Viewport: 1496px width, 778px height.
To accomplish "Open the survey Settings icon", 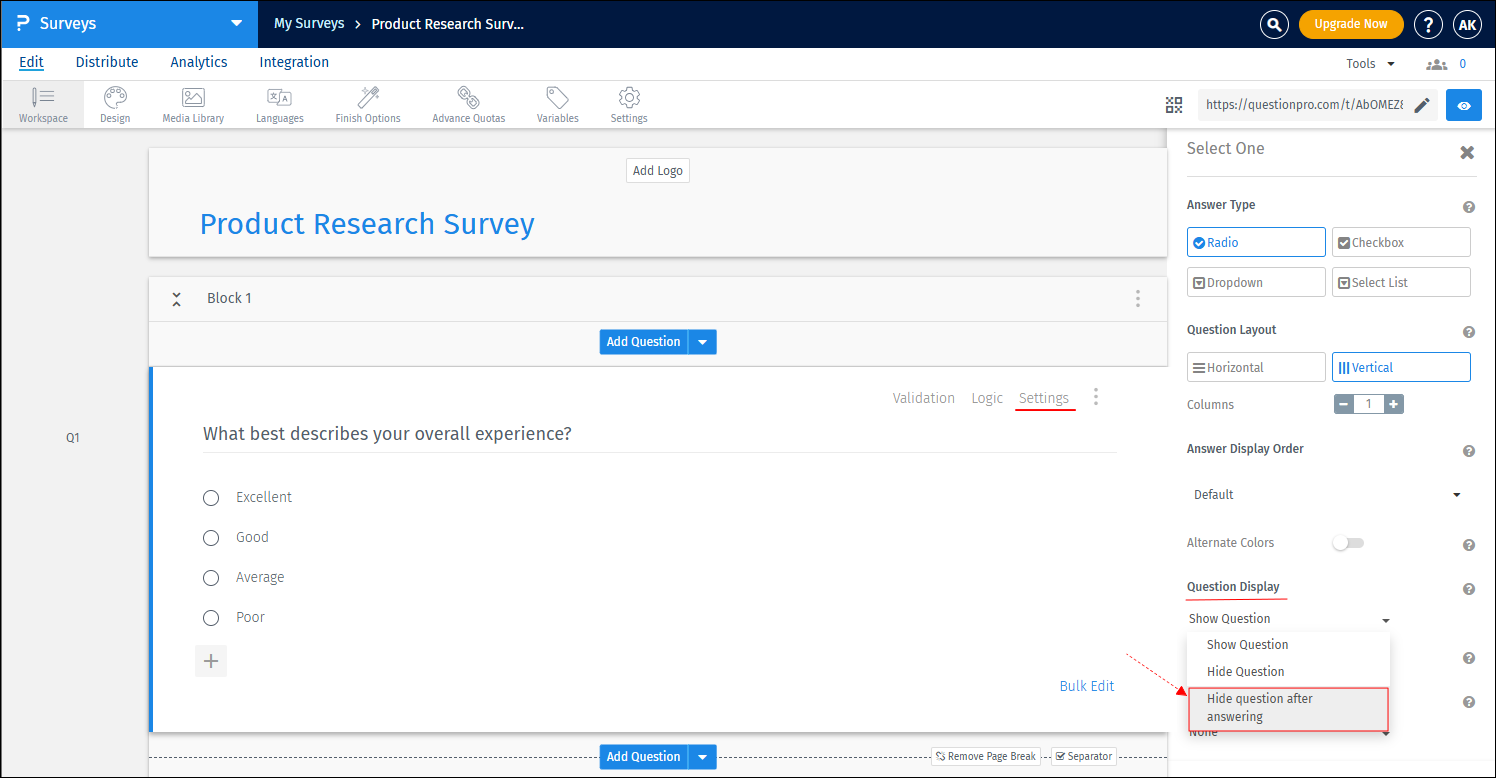I will (628, 103).
